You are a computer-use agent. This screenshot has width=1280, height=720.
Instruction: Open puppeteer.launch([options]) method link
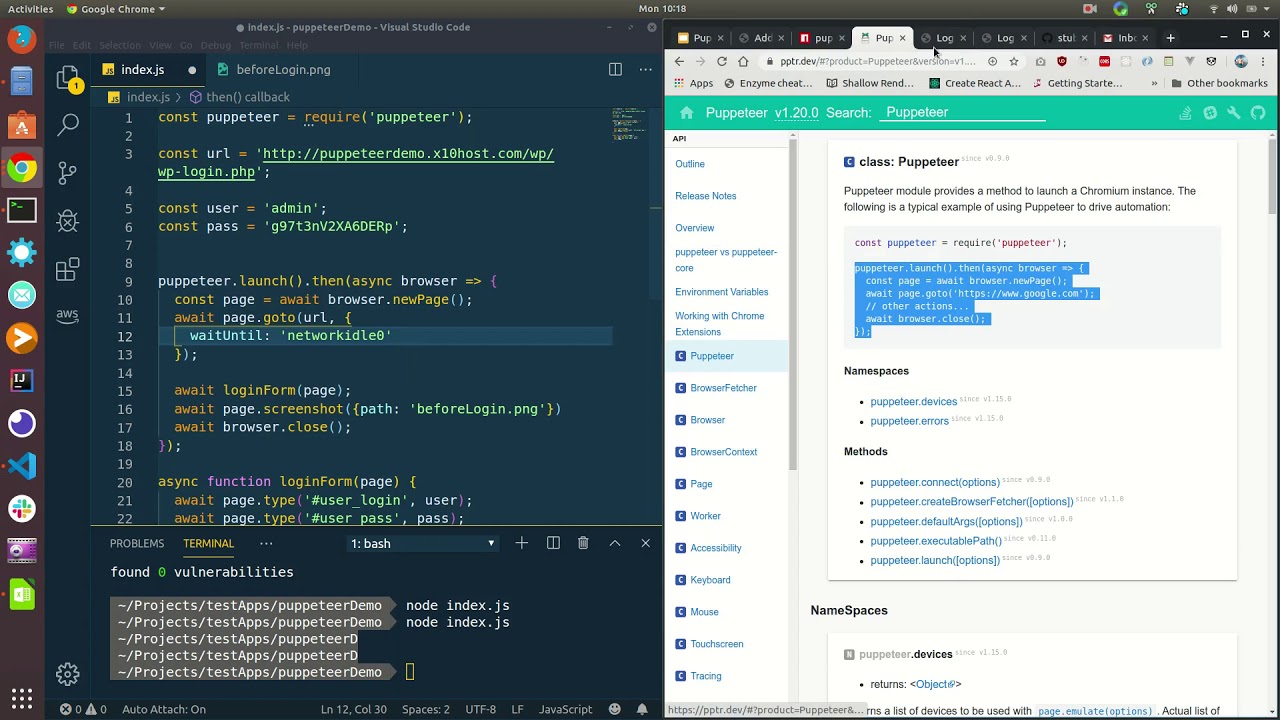pyautogui.click(x=935, y=560)
